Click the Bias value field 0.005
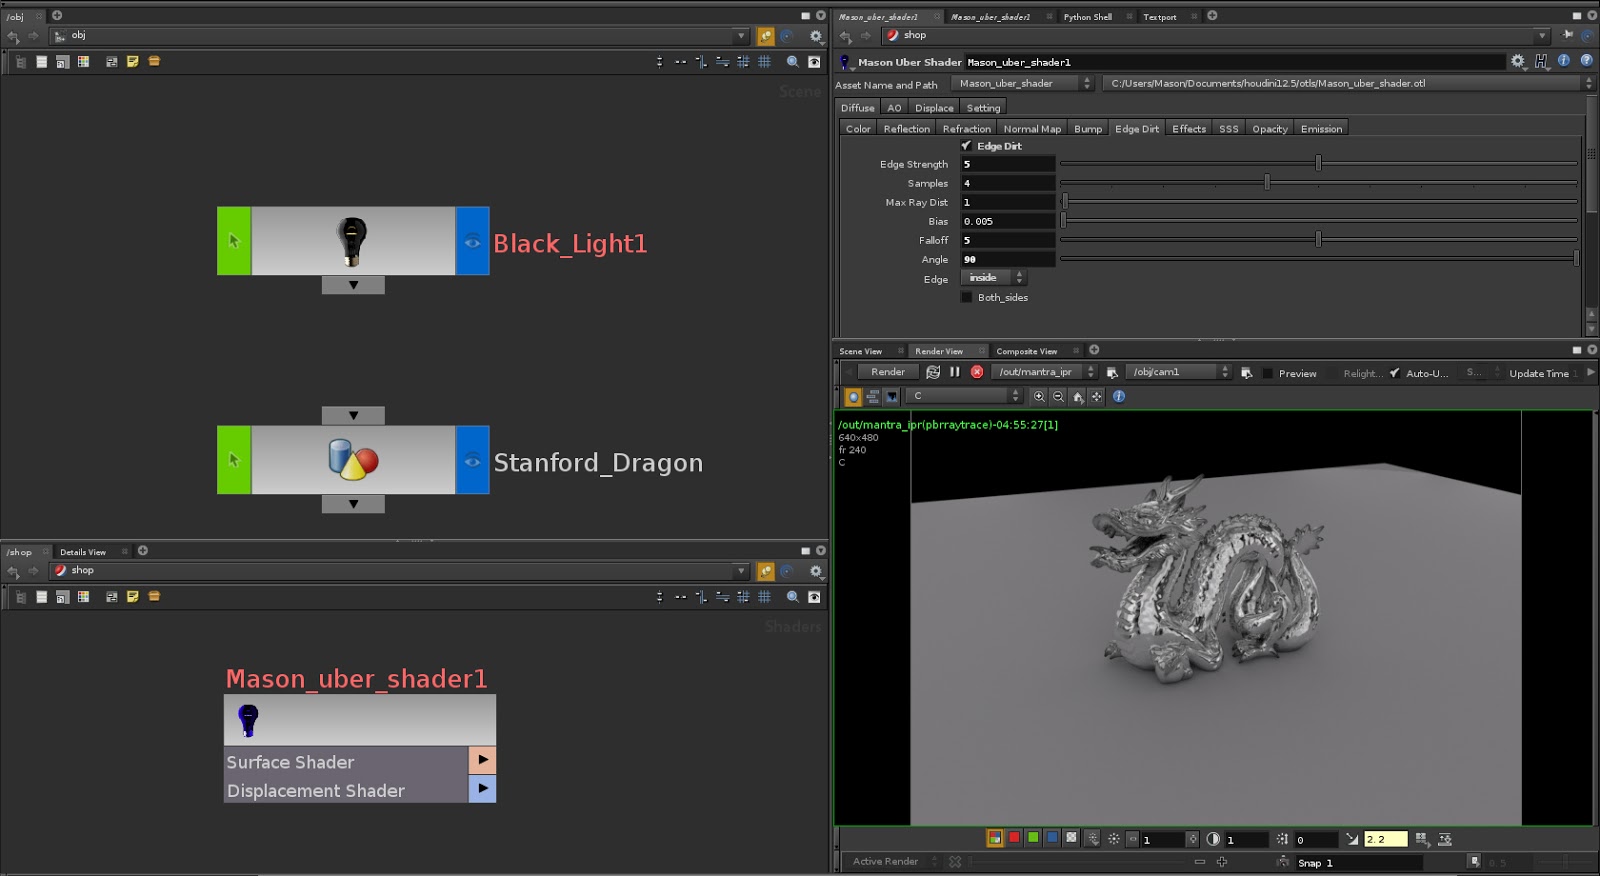This screenshot has width=1600, height=876. click(1008, 221)
